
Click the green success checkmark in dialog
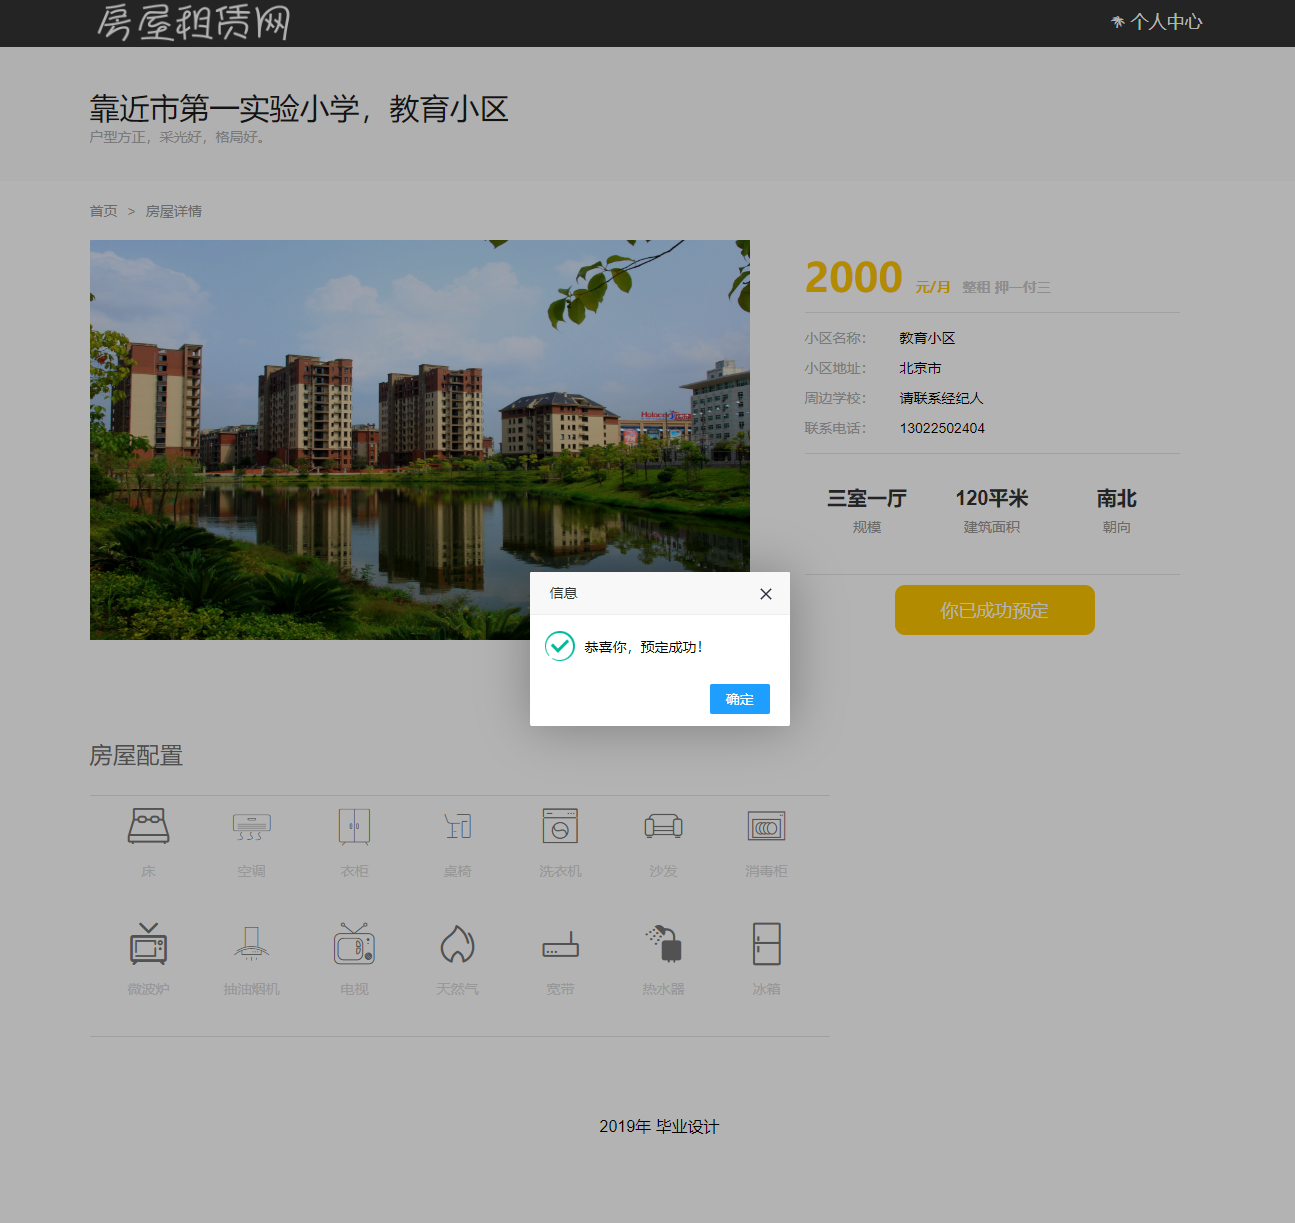click(x=559, y=646)
